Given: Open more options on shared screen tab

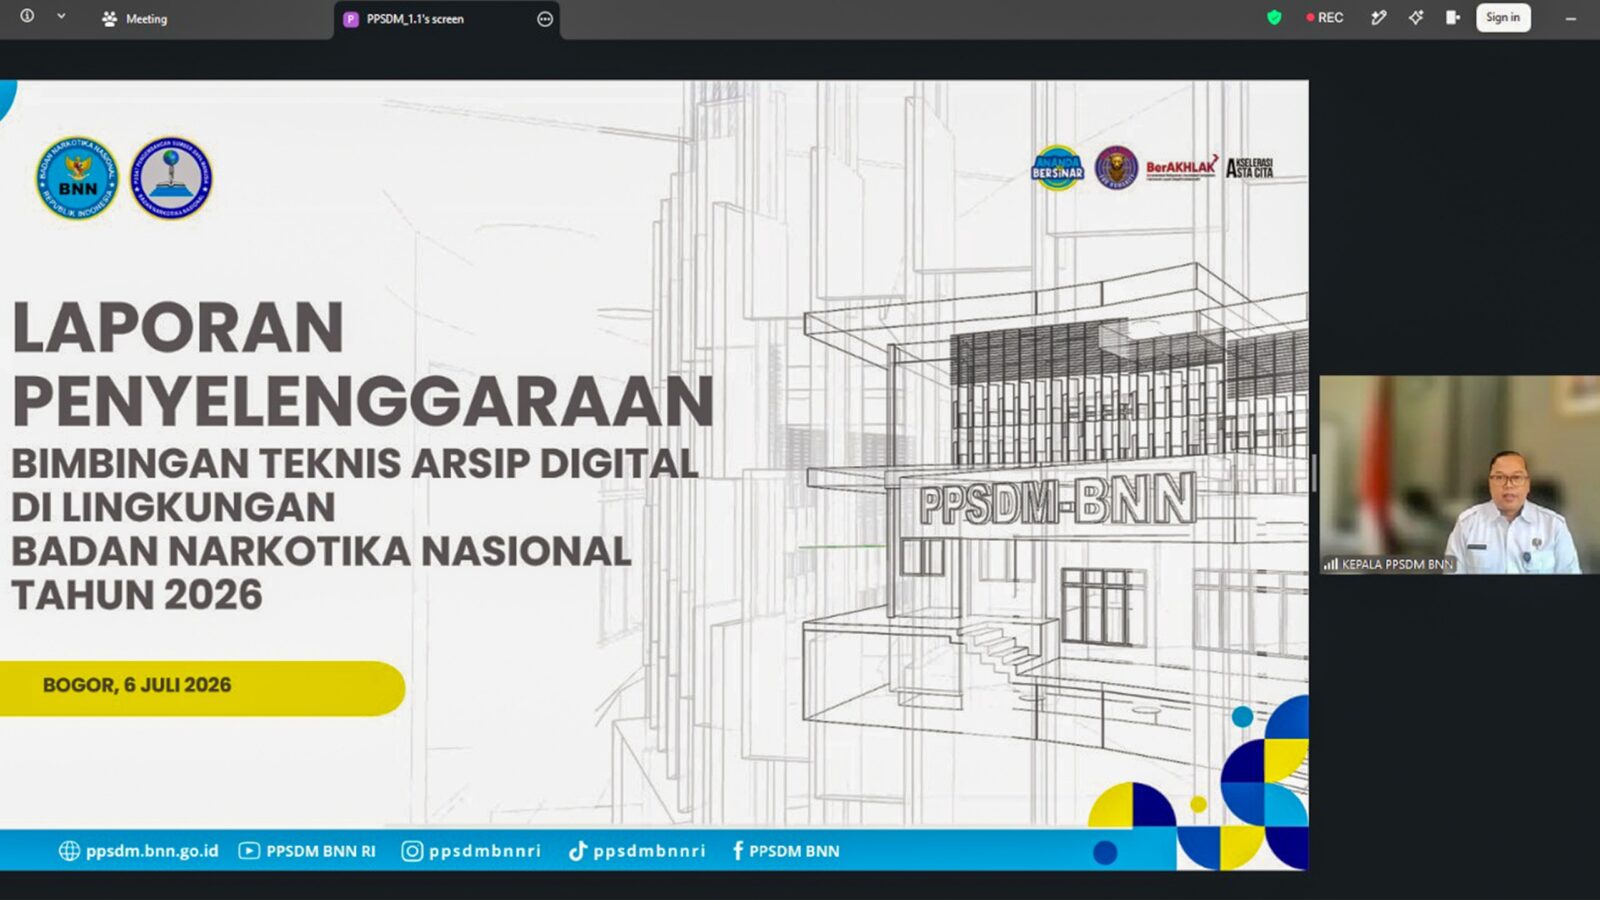Looking at the screenshot, I should pyautogui.click(x=544, y=19).
